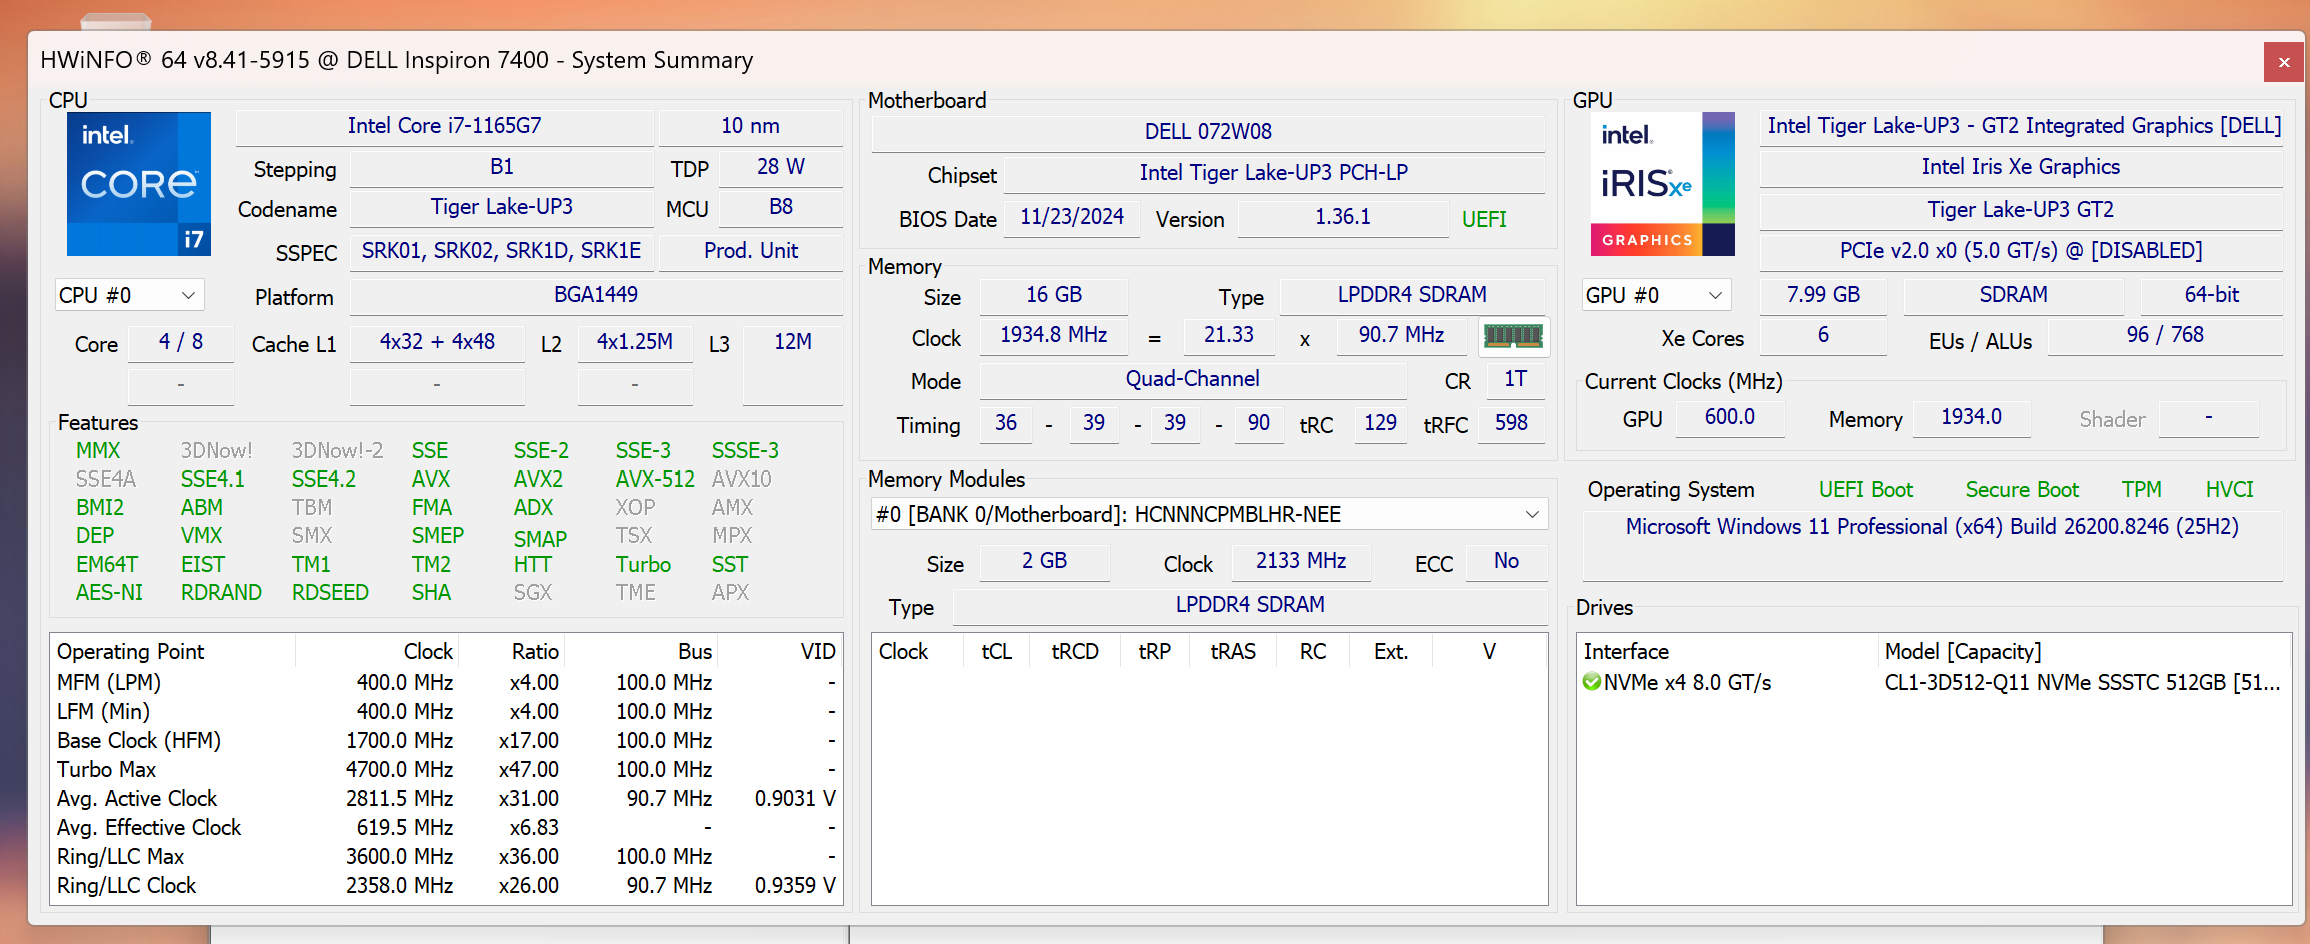Screen dimensions: 2310x944
Task: Click the Prod. Unit field
Action: 751,251
